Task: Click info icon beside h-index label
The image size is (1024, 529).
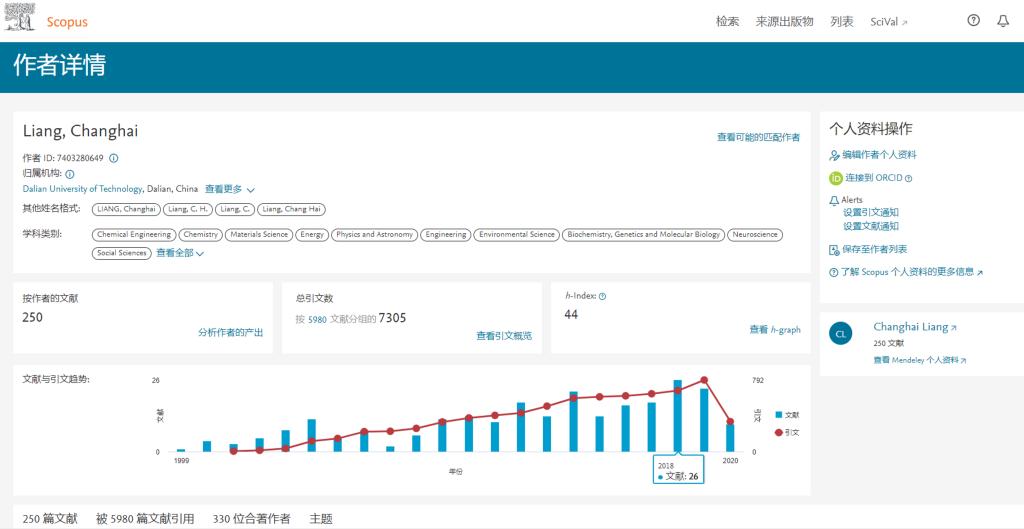Action: coord(602,296)
